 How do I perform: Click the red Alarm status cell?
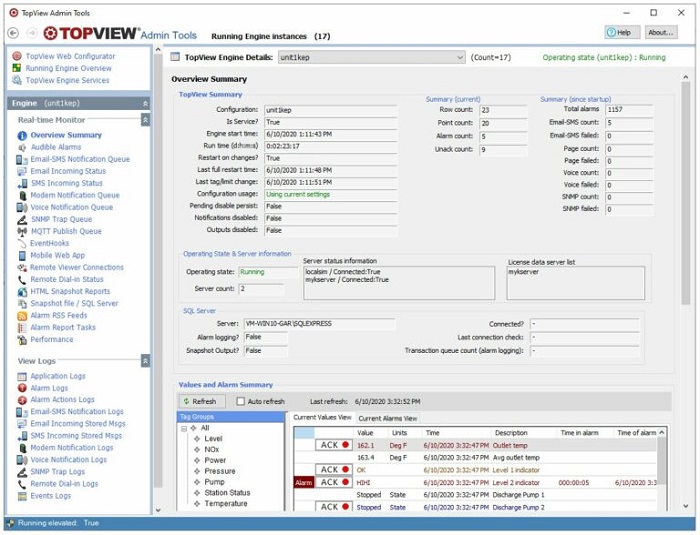tap(304, 482)
